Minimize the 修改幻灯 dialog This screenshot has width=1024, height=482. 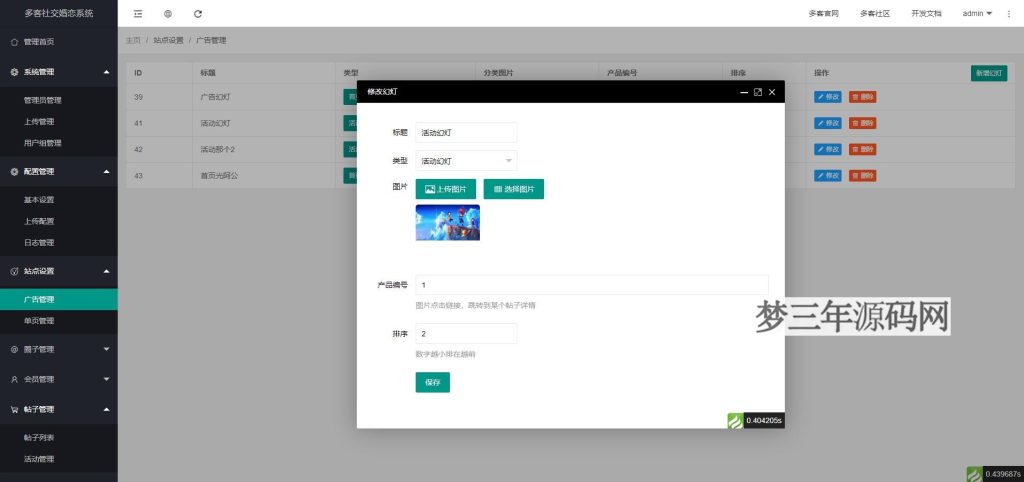pos(744,92)
